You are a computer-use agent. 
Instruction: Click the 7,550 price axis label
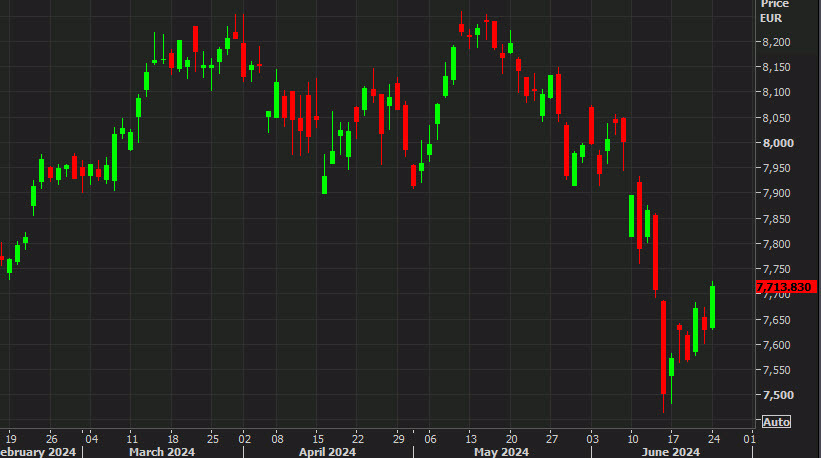[x=776, y=370]
